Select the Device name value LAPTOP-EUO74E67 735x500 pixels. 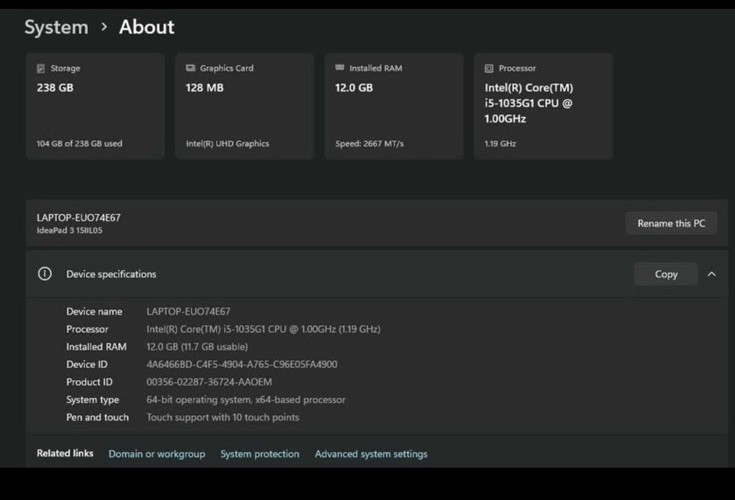(188, 311)
